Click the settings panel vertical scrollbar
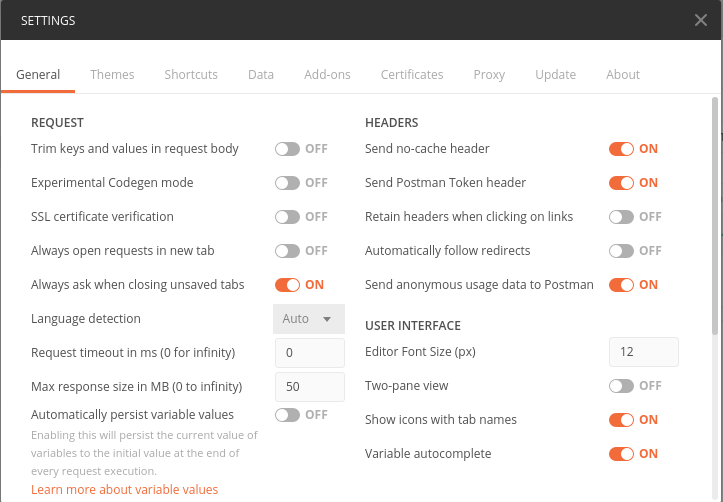The width and height of the screenshot is (723, 502). 715,216
